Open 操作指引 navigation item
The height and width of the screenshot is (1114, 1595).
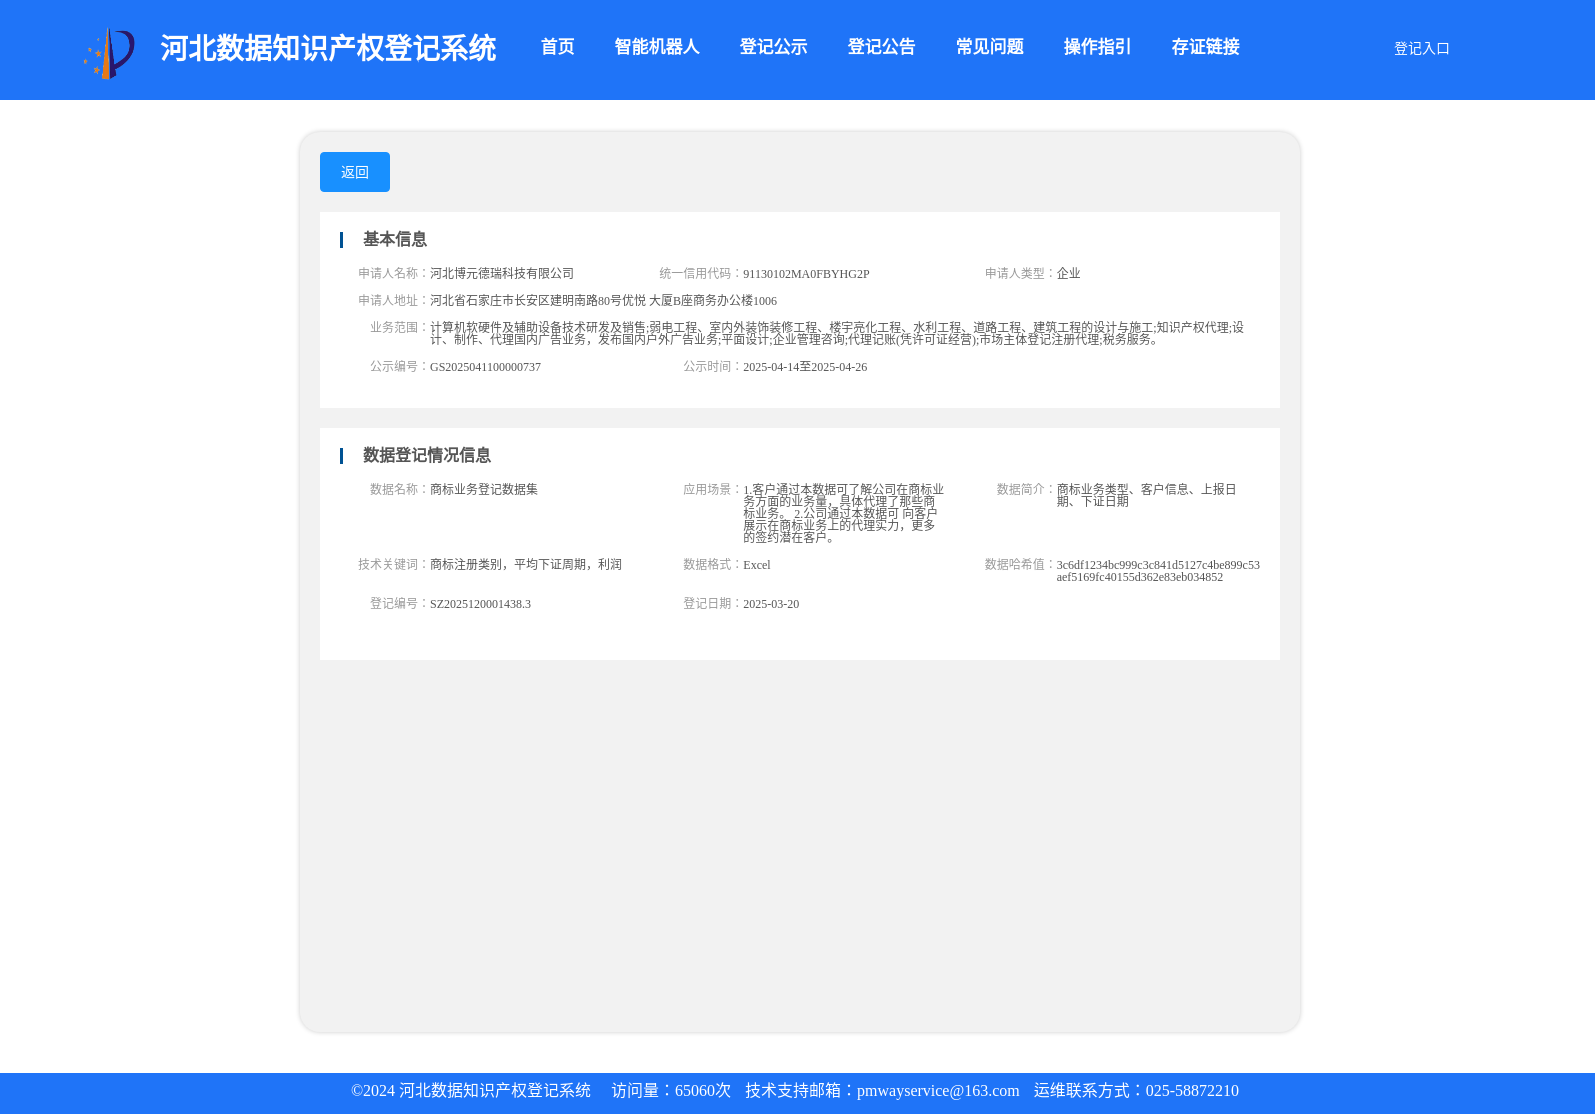(1097, 47)
